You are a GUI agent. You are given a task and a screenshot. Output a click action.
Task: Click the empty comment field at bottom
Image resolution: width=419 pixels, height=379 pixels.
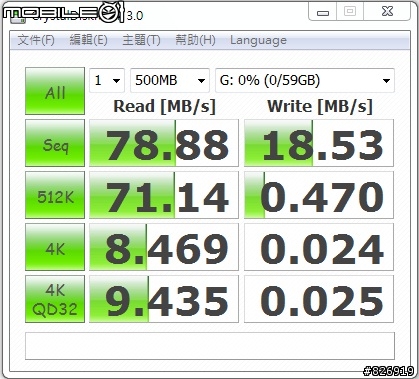210,346
